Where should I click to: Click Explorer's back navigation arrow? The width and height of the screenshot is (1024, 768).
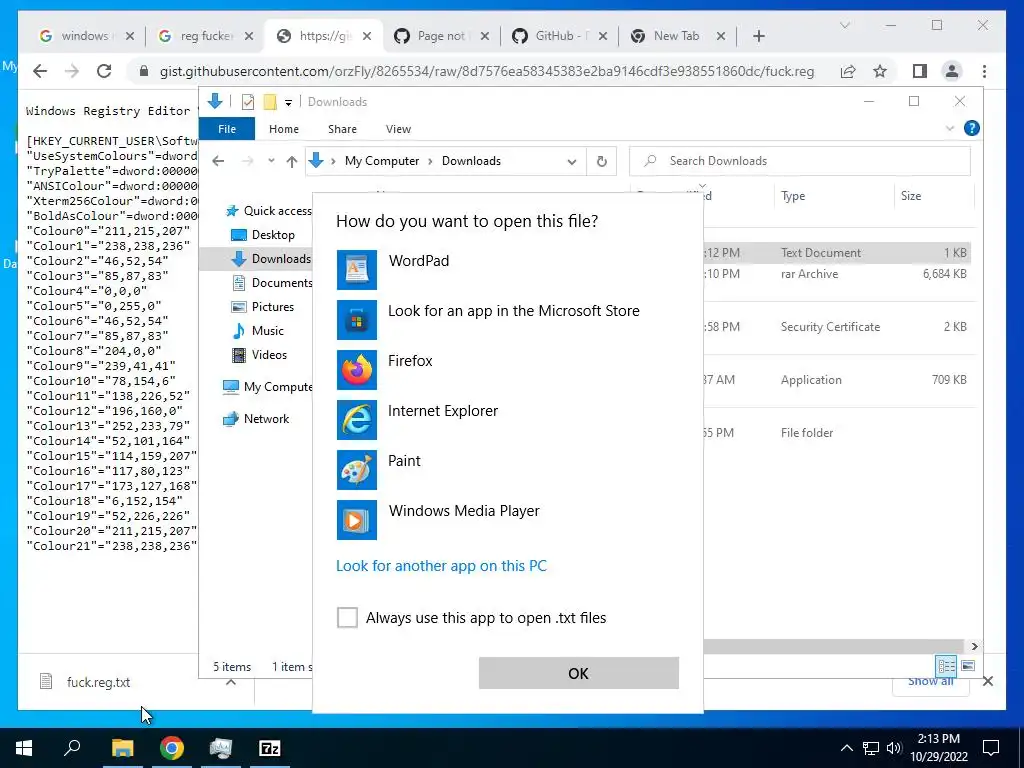click(218, 161)
